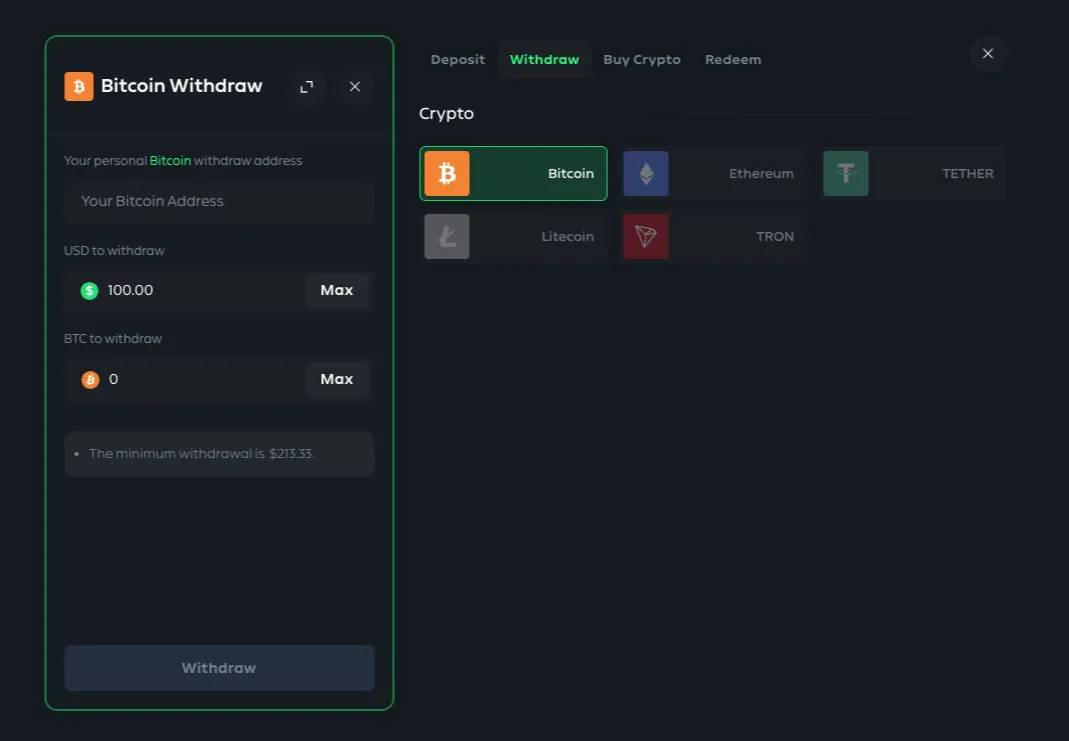1069x741 pixels.
Task: Click the orange BTC icon in BTC field
Action: point(91,379)
